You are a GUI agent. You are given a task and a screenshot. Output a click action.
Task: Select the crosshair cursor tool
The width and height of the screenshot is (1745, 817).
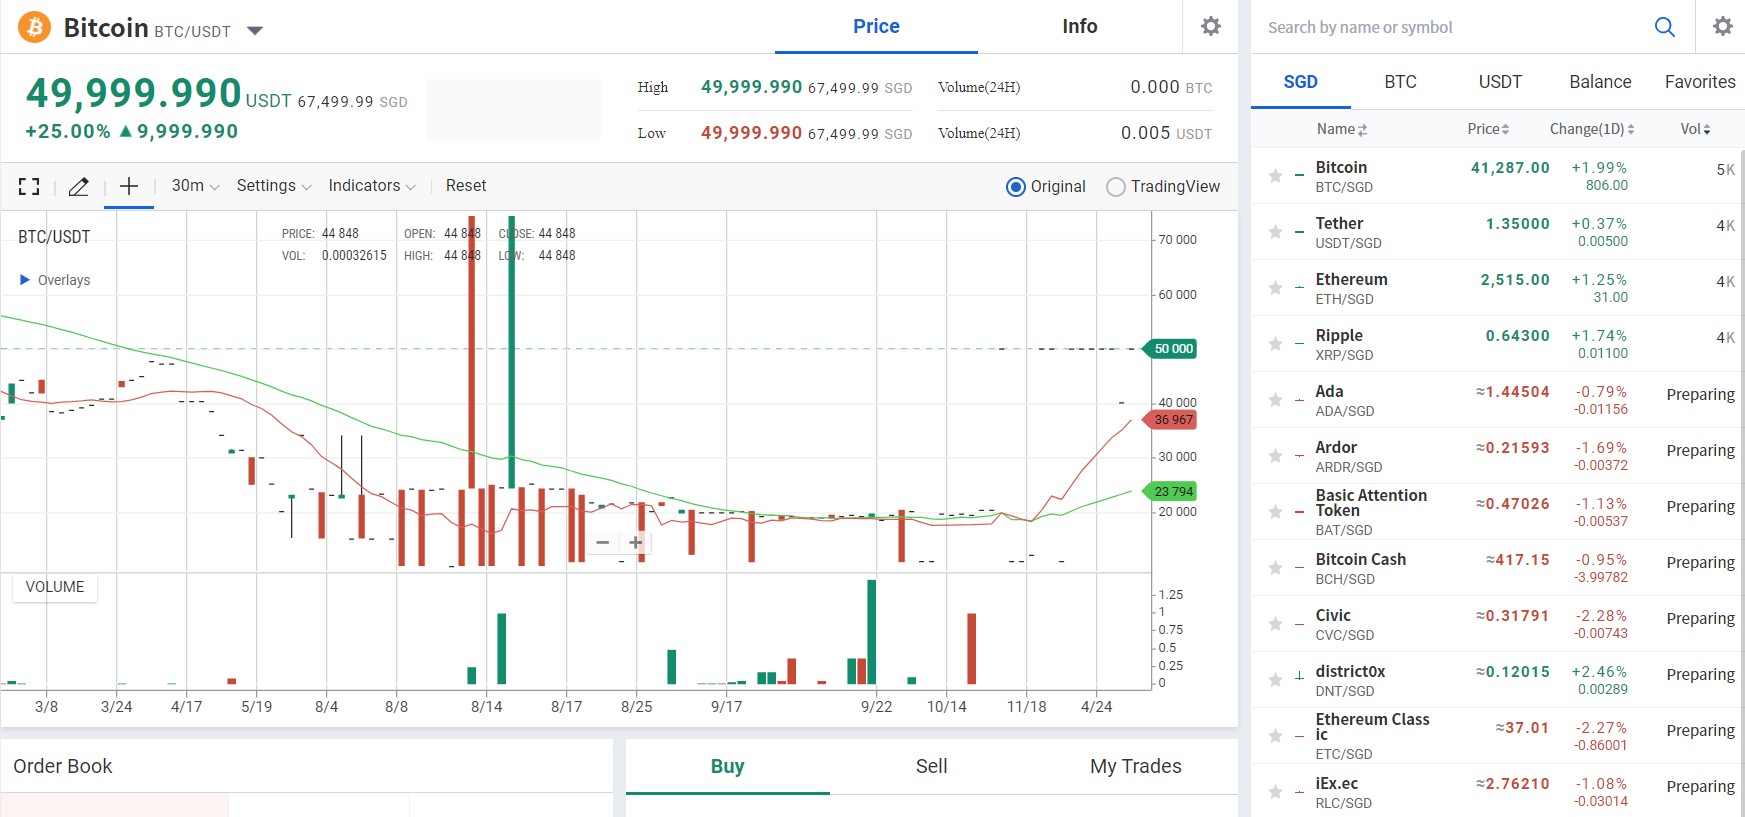pyautogui.click(x=129, y=186)
